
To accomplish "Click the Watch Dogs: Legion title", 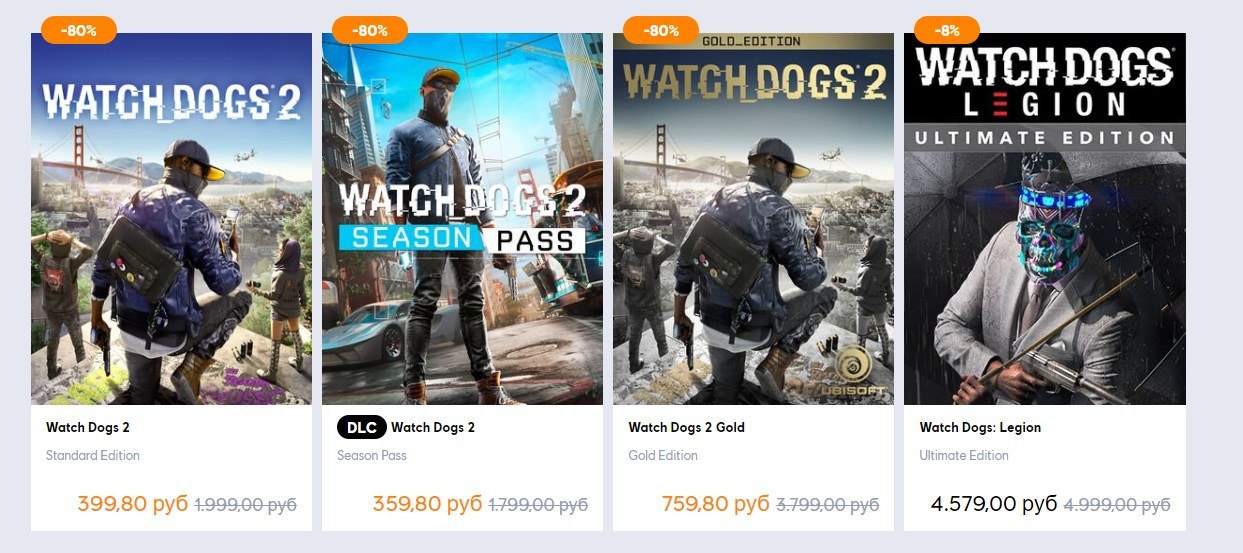I will [980, 427].
